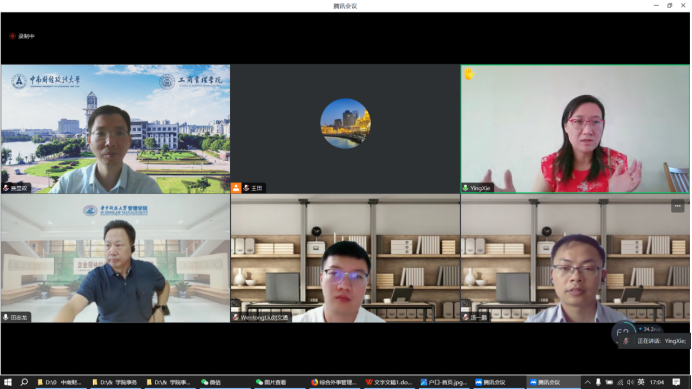This screenshot has height=389, width=692.
Task: Select the city skyline avatar thumbnail
Action: (x=345, y=124)
